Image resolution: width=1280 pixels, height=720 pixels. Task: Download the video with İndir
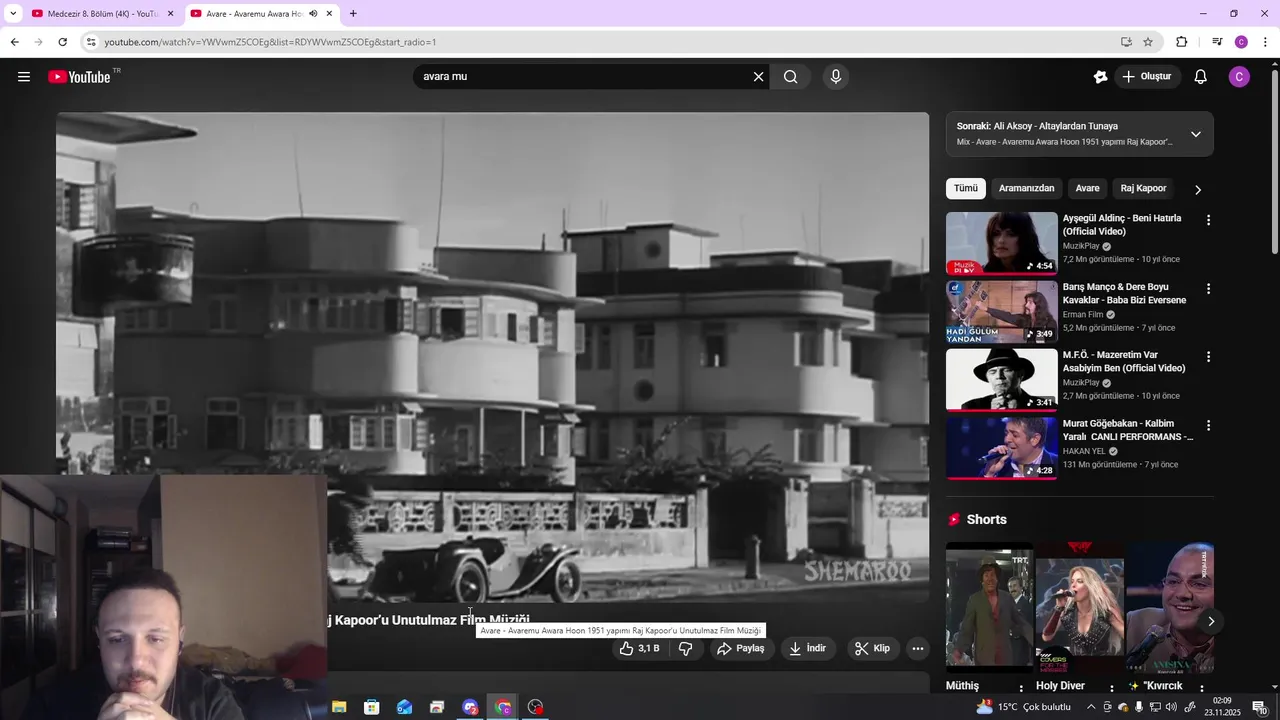pyautogui.click(x=807, y=648)
